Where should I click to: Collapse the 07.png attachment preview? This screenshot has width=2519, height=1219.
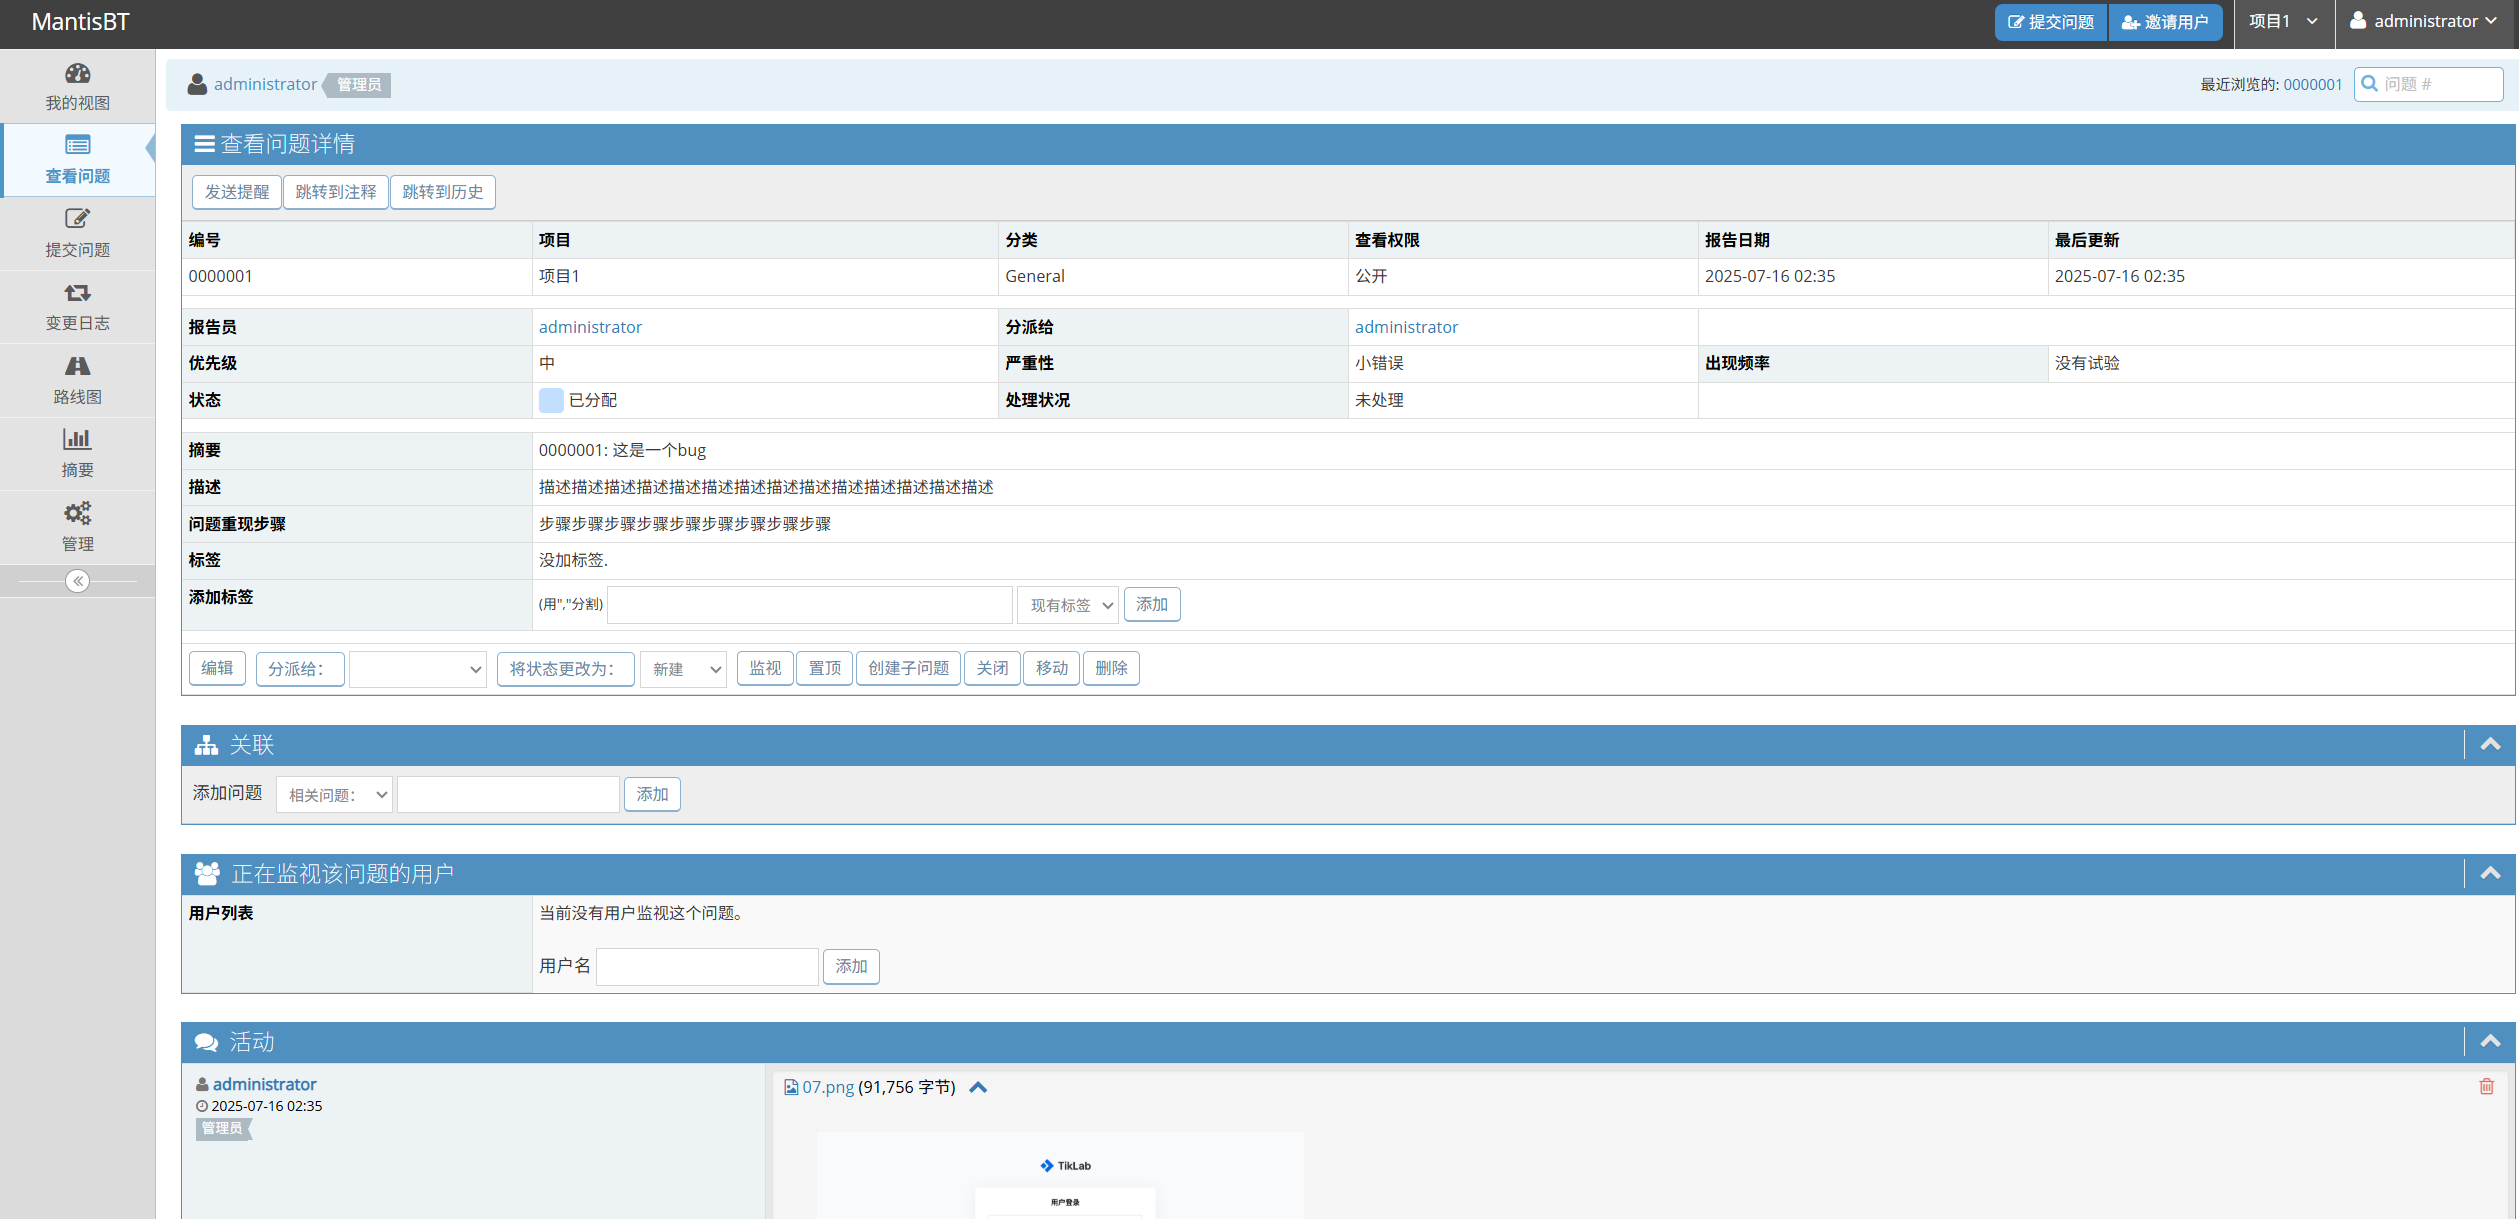[x=978, y=1087]
